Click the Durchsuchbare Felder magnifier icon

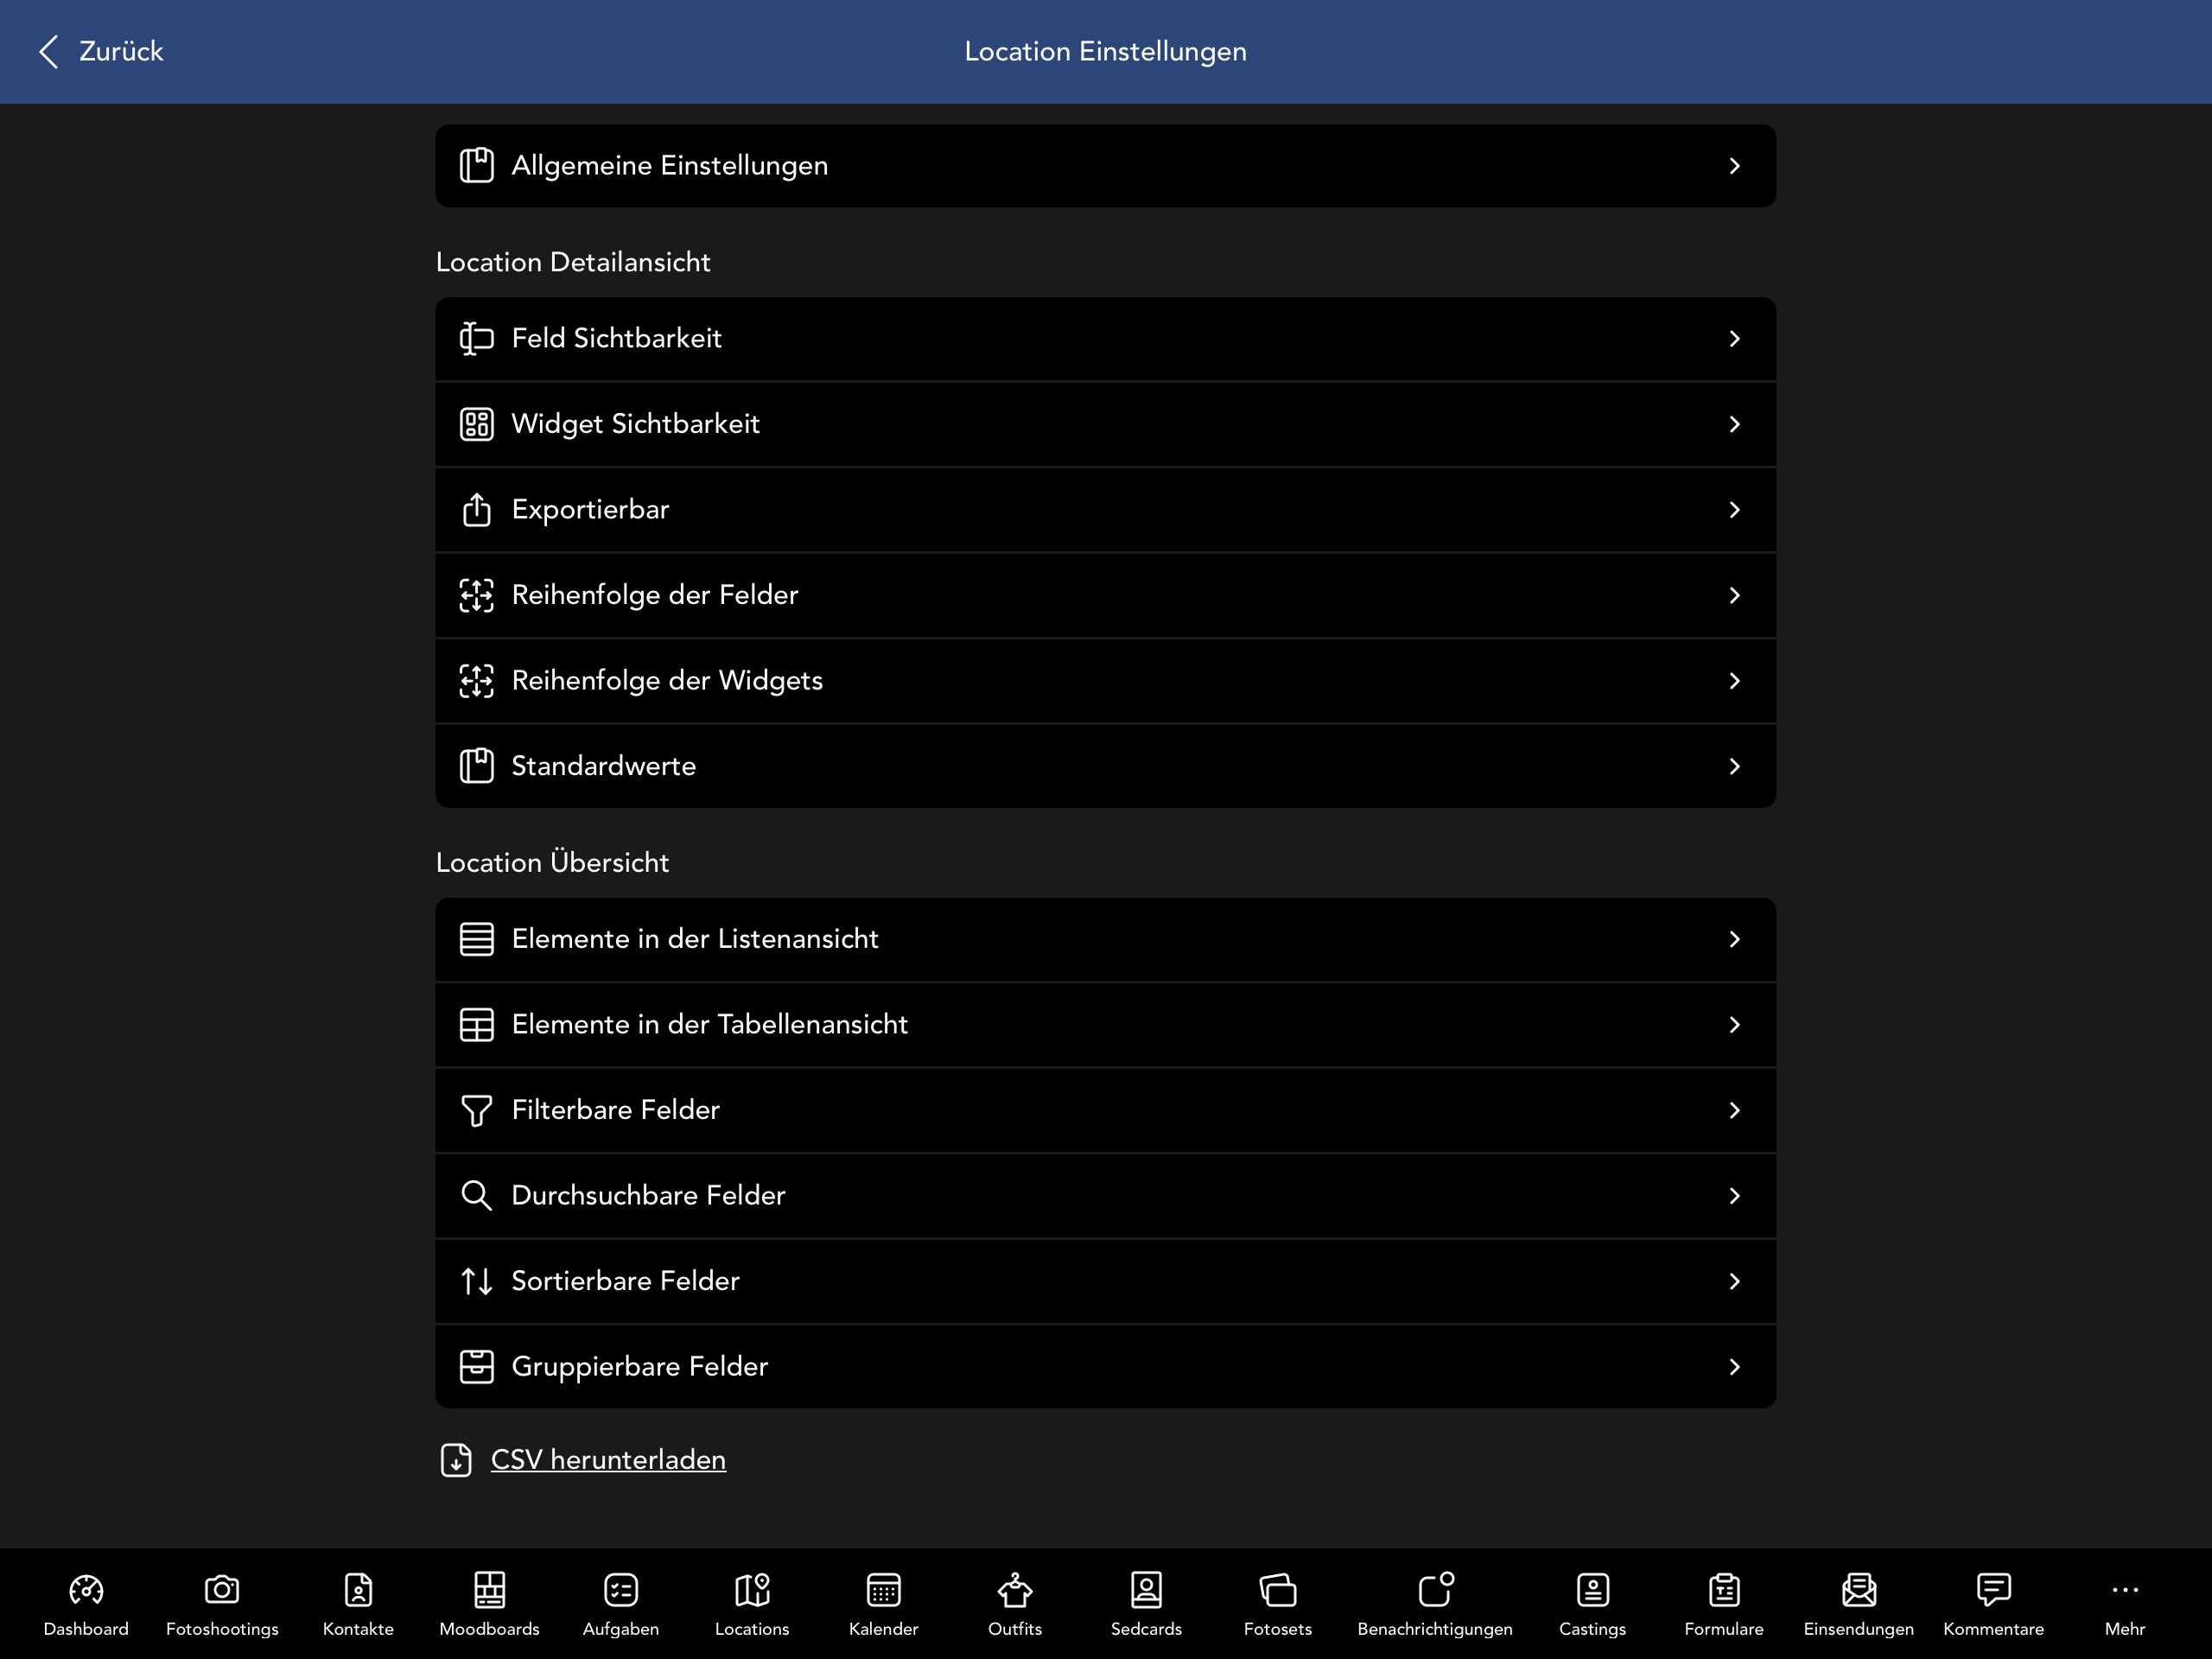(x=476, y=1195)
